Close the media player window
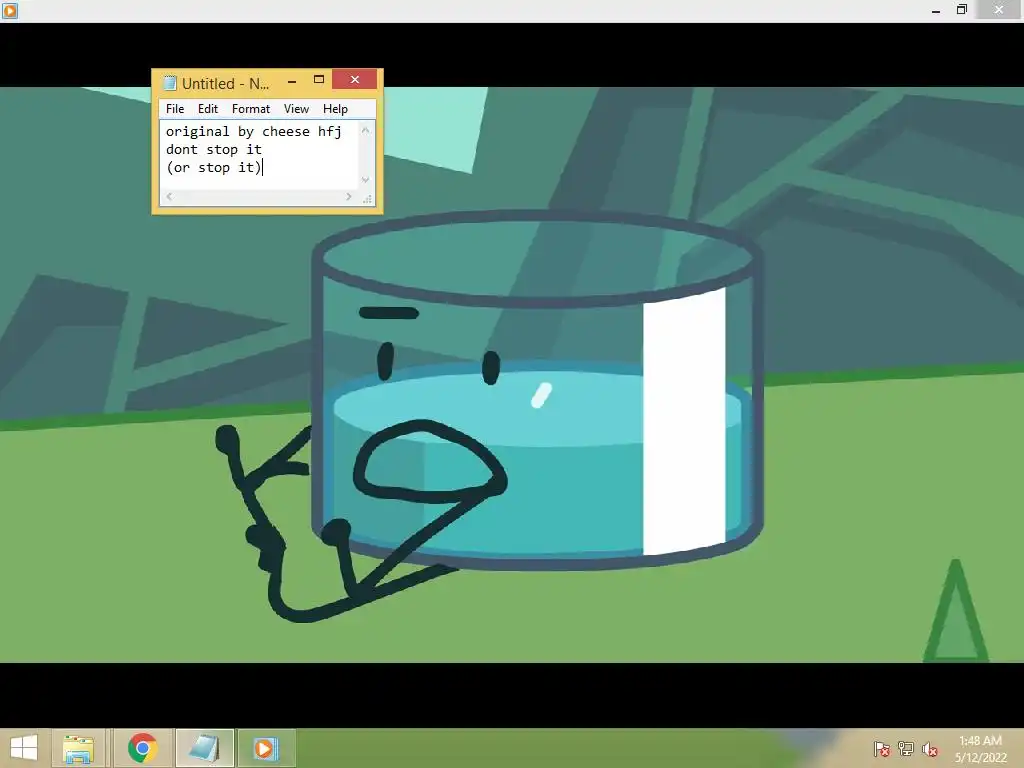The image size is (1024, 768). pos(999,10)
